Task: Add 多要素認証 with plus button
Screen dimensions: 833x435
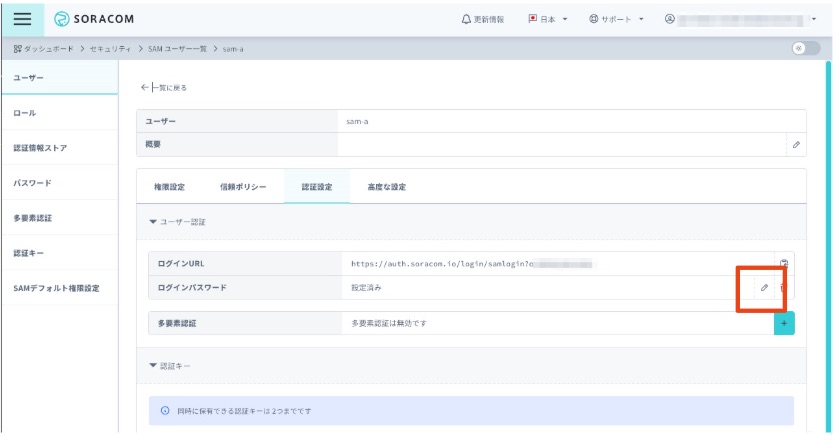Action: point(784,323)
